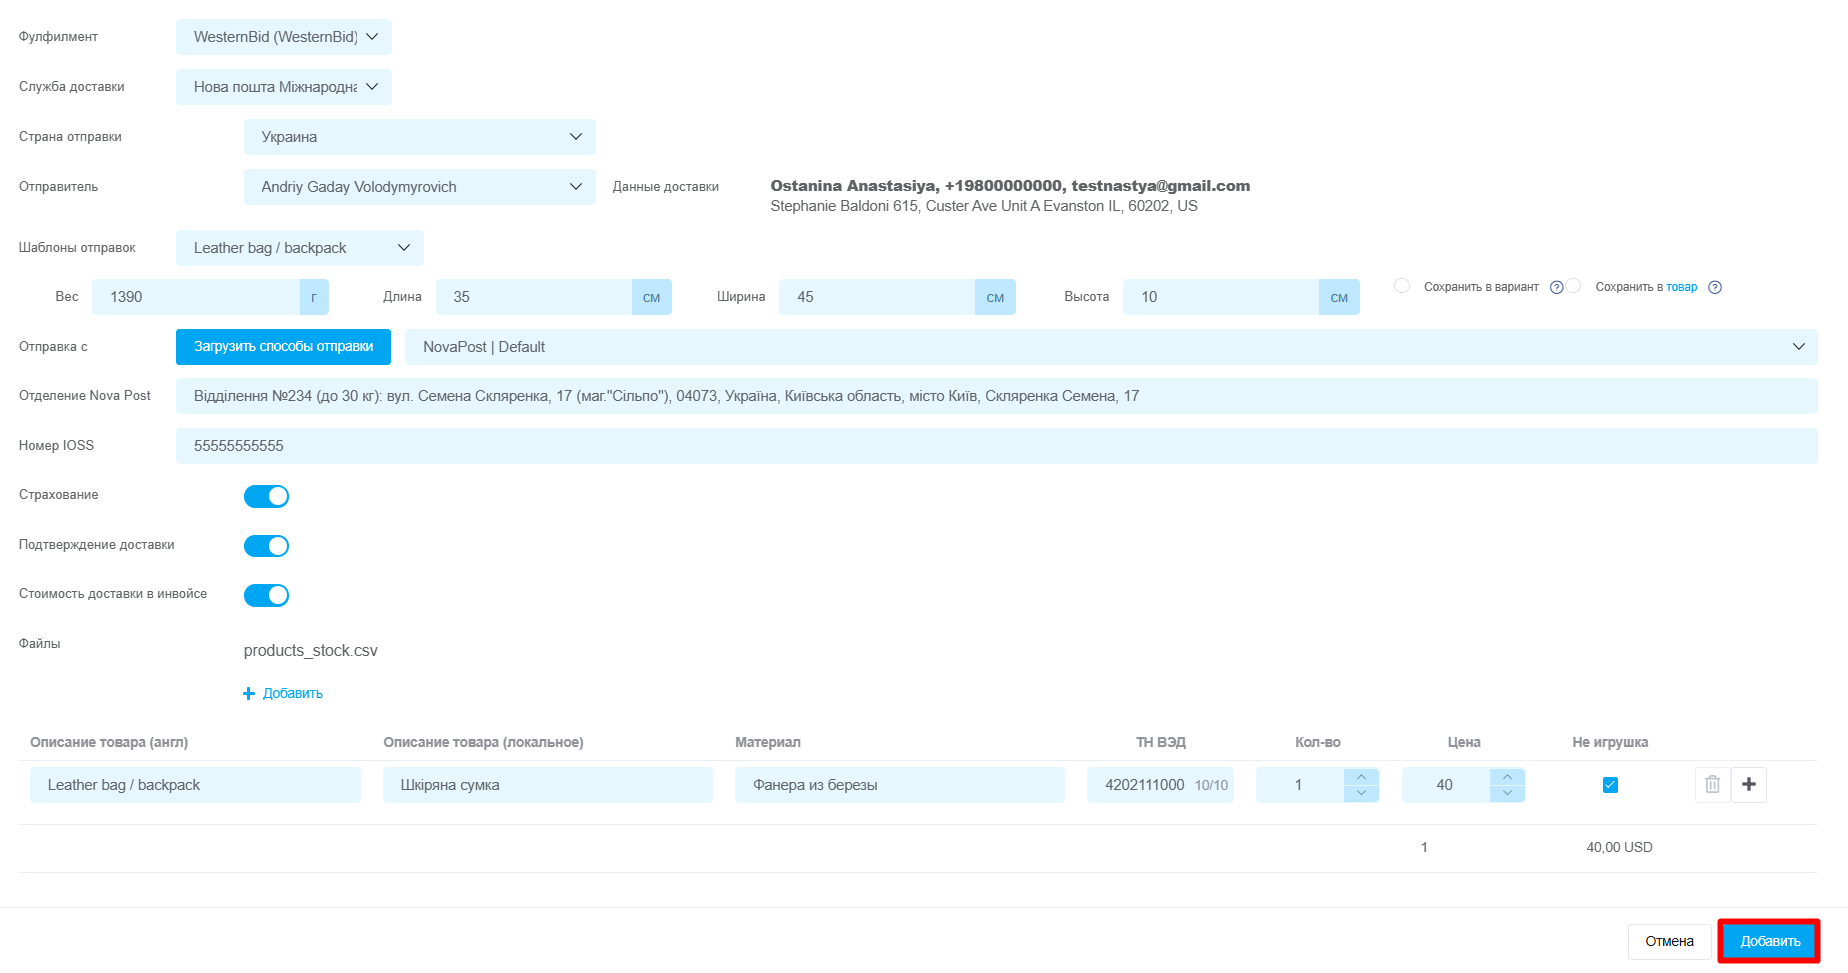1848x973 pixels.
Task: Open the NovaPost Default shipping method dropdown
Action: pos(1110,347)
